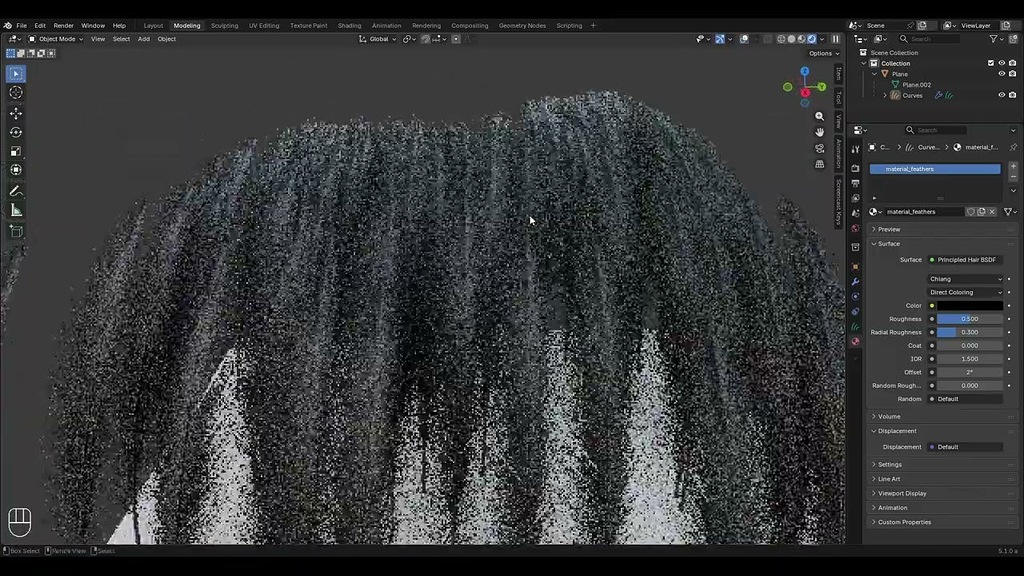
Task: Click the fake user shield icon
Action: coord(970,212)
